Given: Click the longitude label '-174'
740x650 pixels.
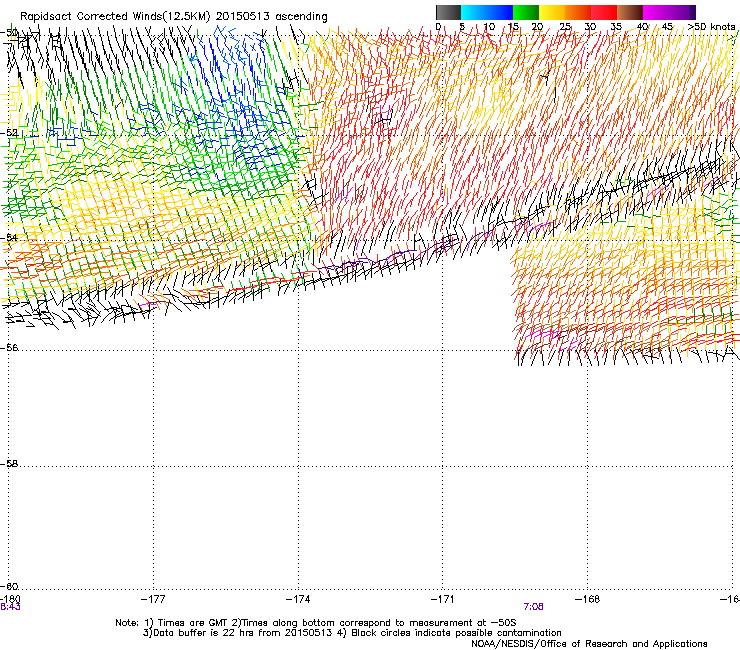Looking at the screenshot, I should pyautogui.click(x=298, y=599).
